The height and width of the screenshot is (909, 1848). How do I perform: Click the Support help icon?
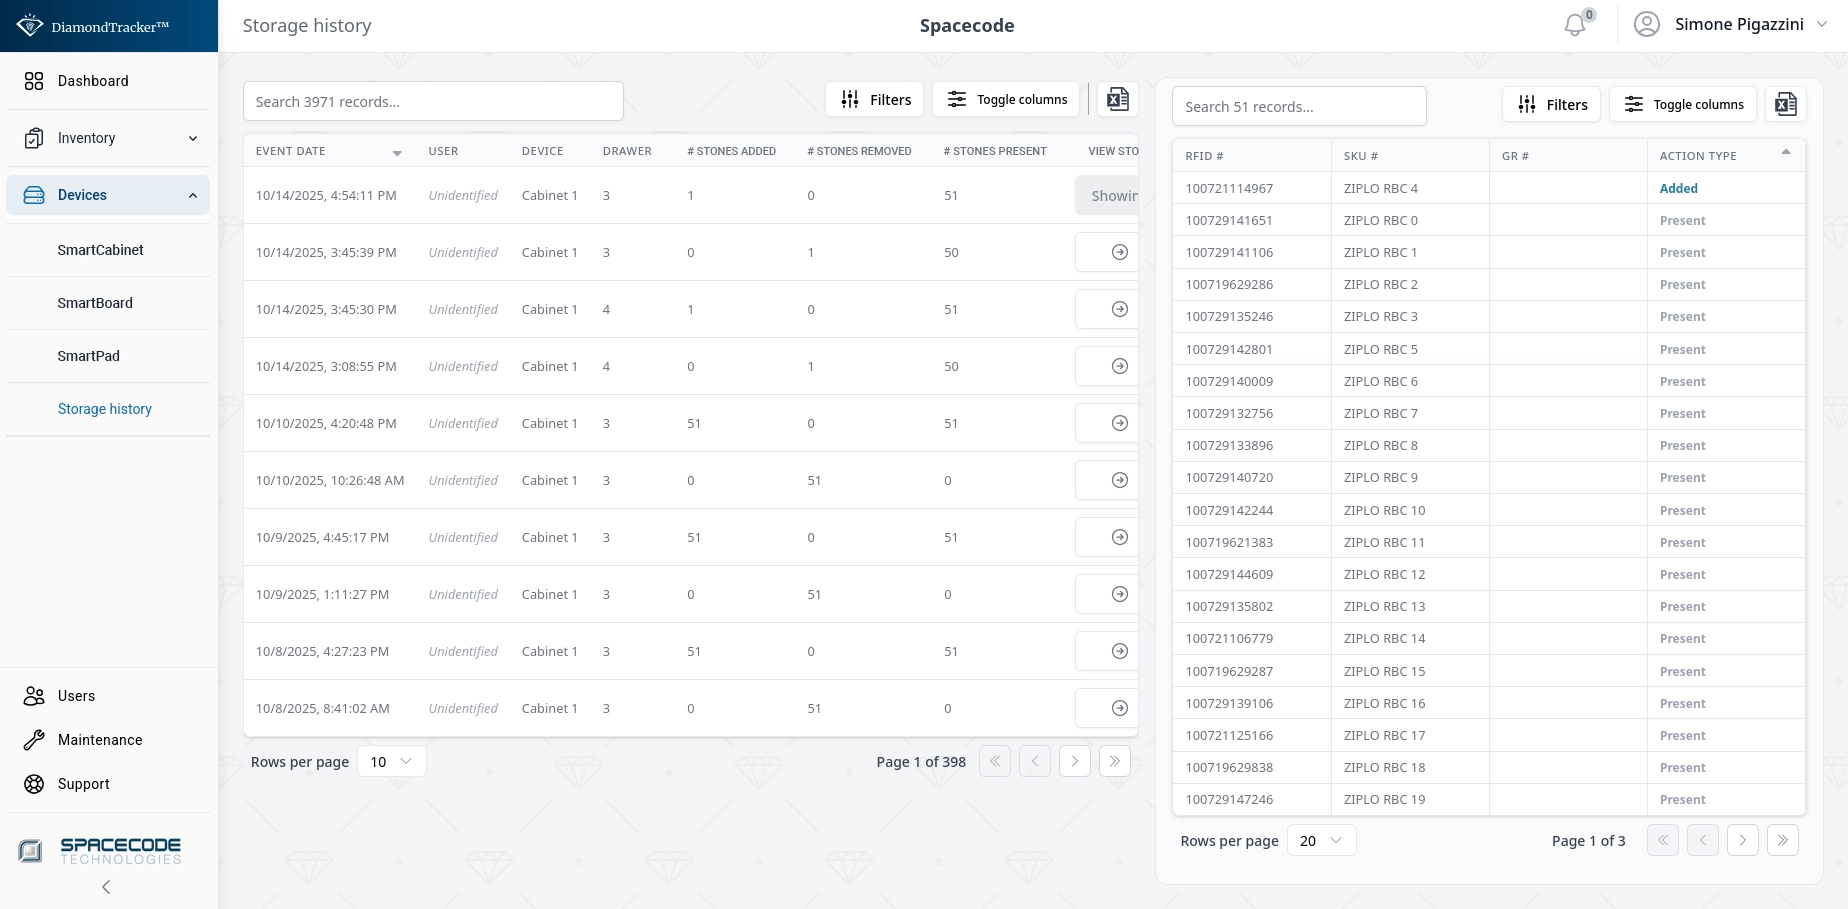(x=33, y=784)
